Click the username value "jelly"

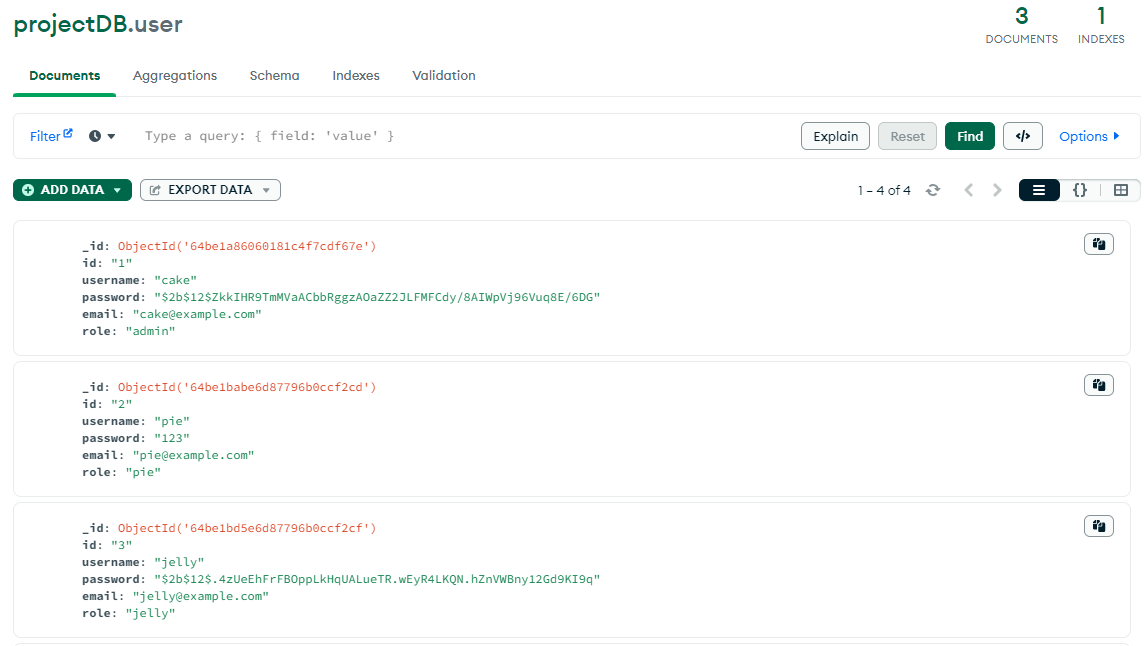179,562
